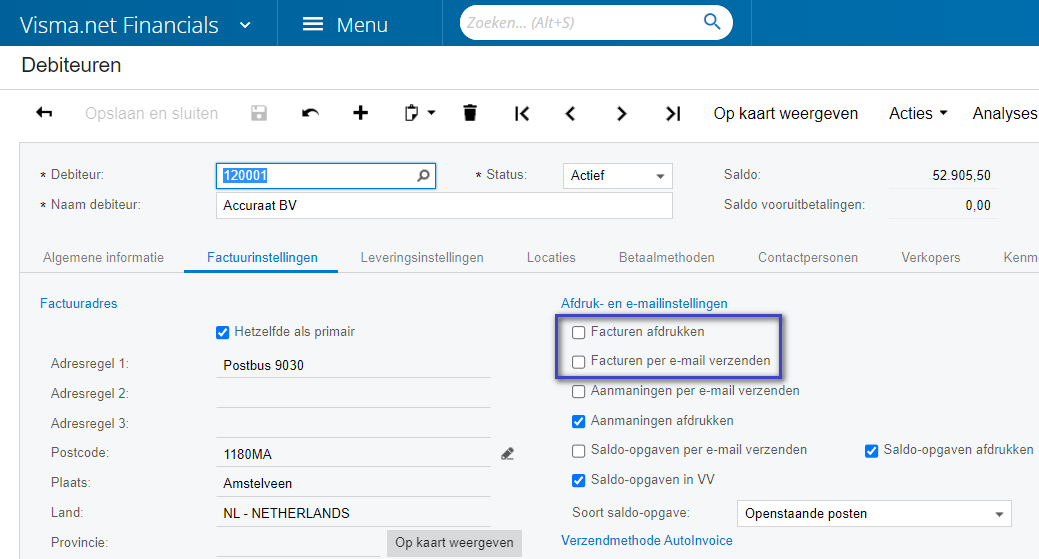Click the Provincie input field

point(298,543)
